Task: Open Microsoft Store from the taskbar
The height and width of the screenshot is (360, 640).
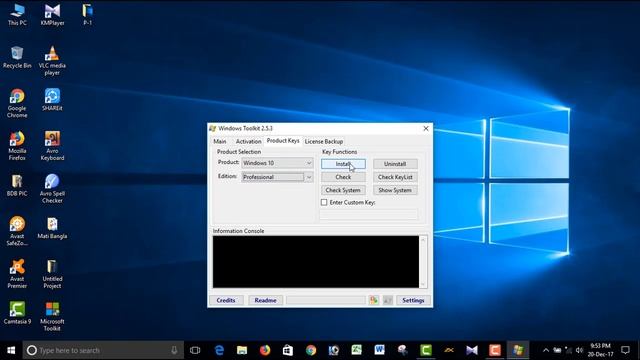Action: 288,350
